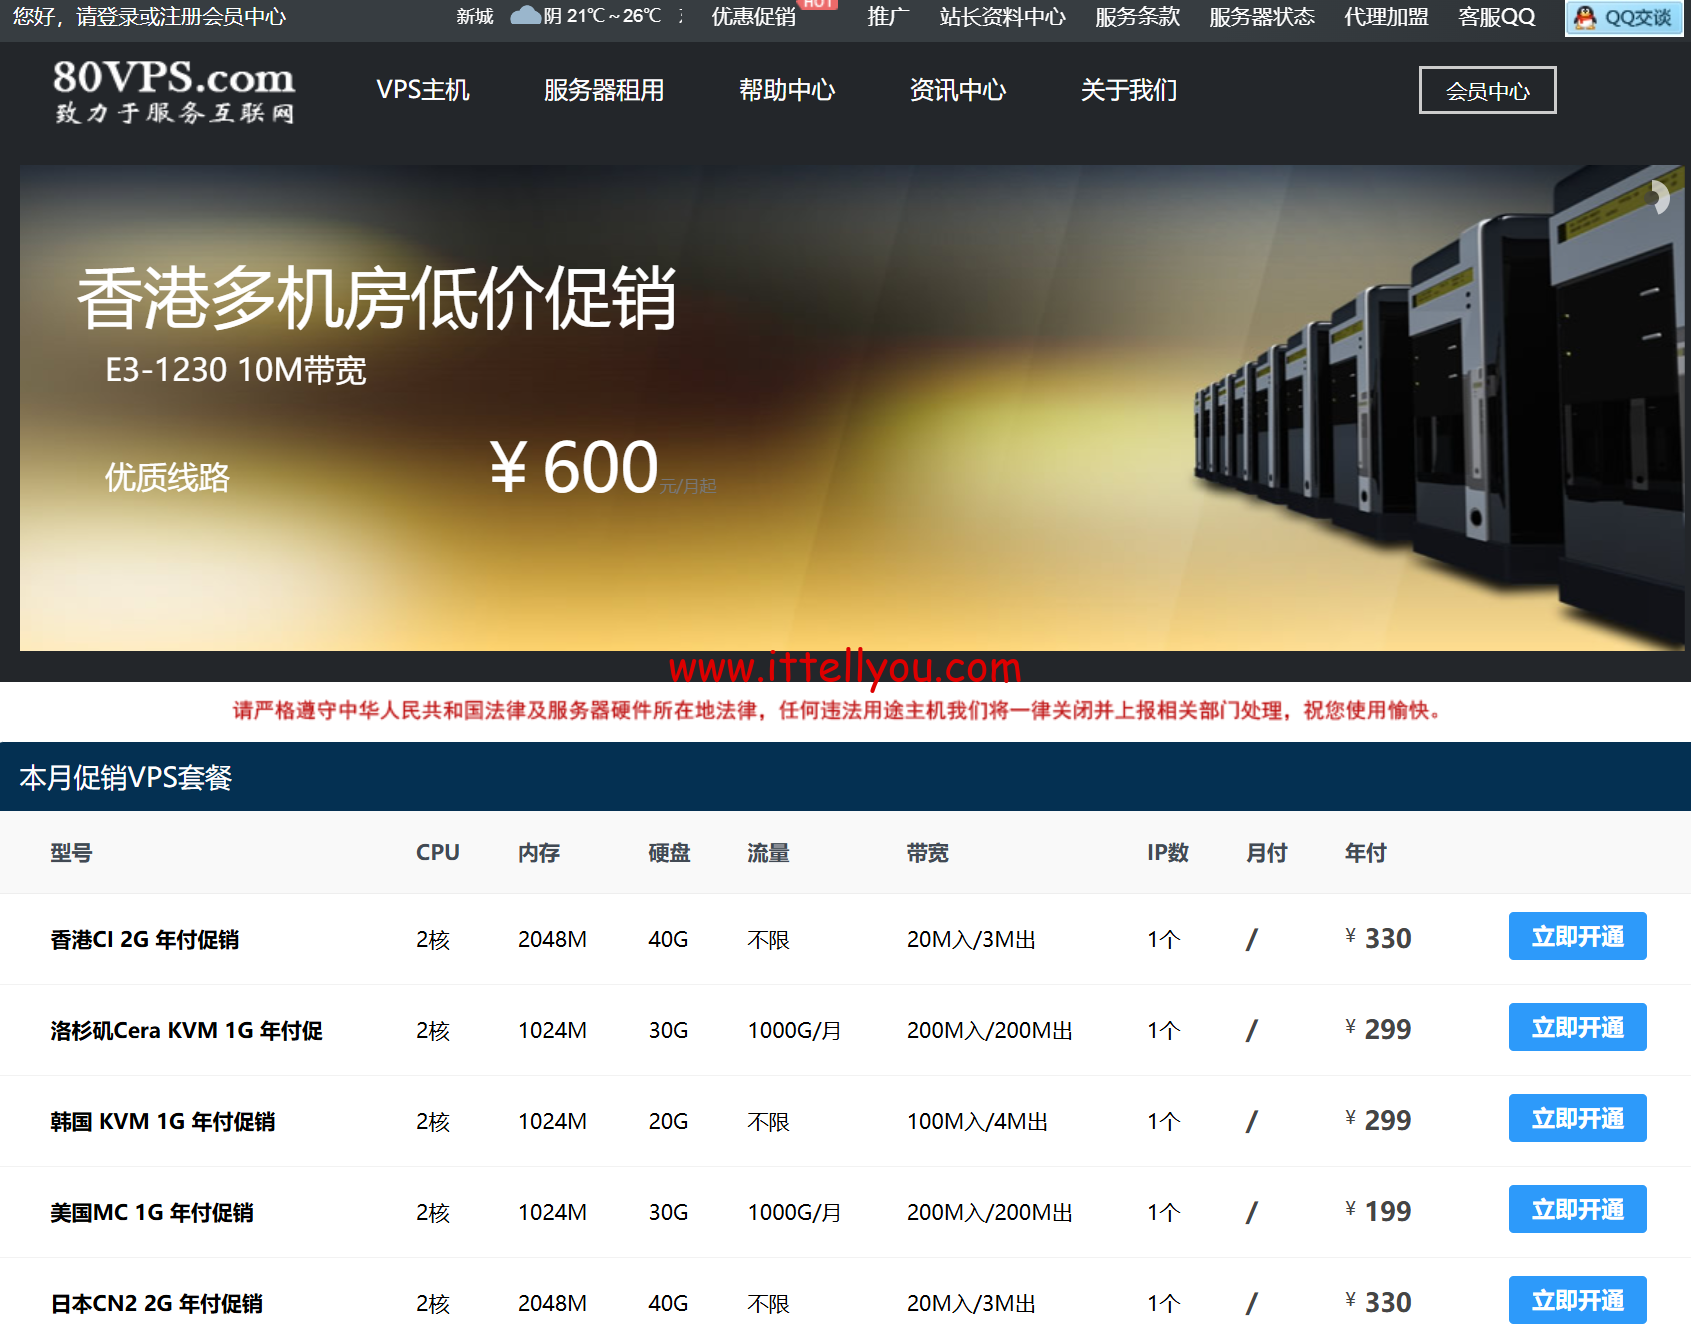Screen dimensions: 1691x1340
Task: Click 立即开通 for 韩国 KVM 1G plan
Action: pyautogui.click(x=1577, y=1118)
